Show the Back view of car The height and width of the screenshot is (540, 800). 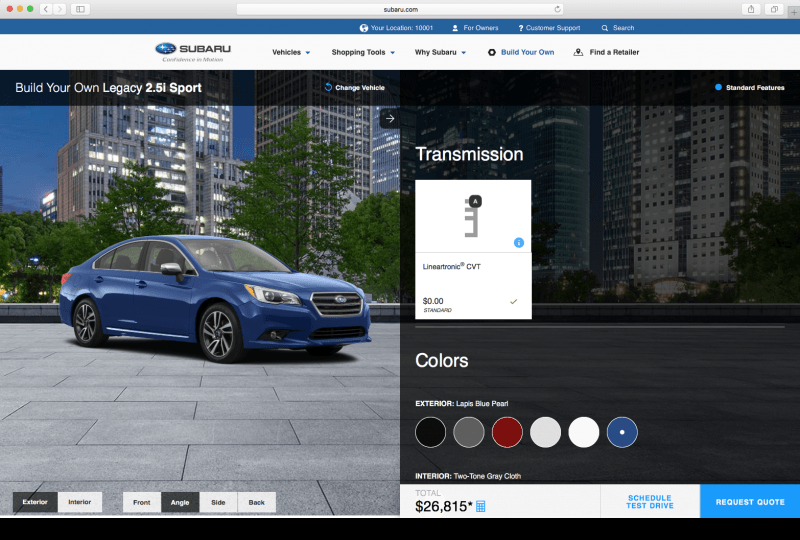pos(257,502)
